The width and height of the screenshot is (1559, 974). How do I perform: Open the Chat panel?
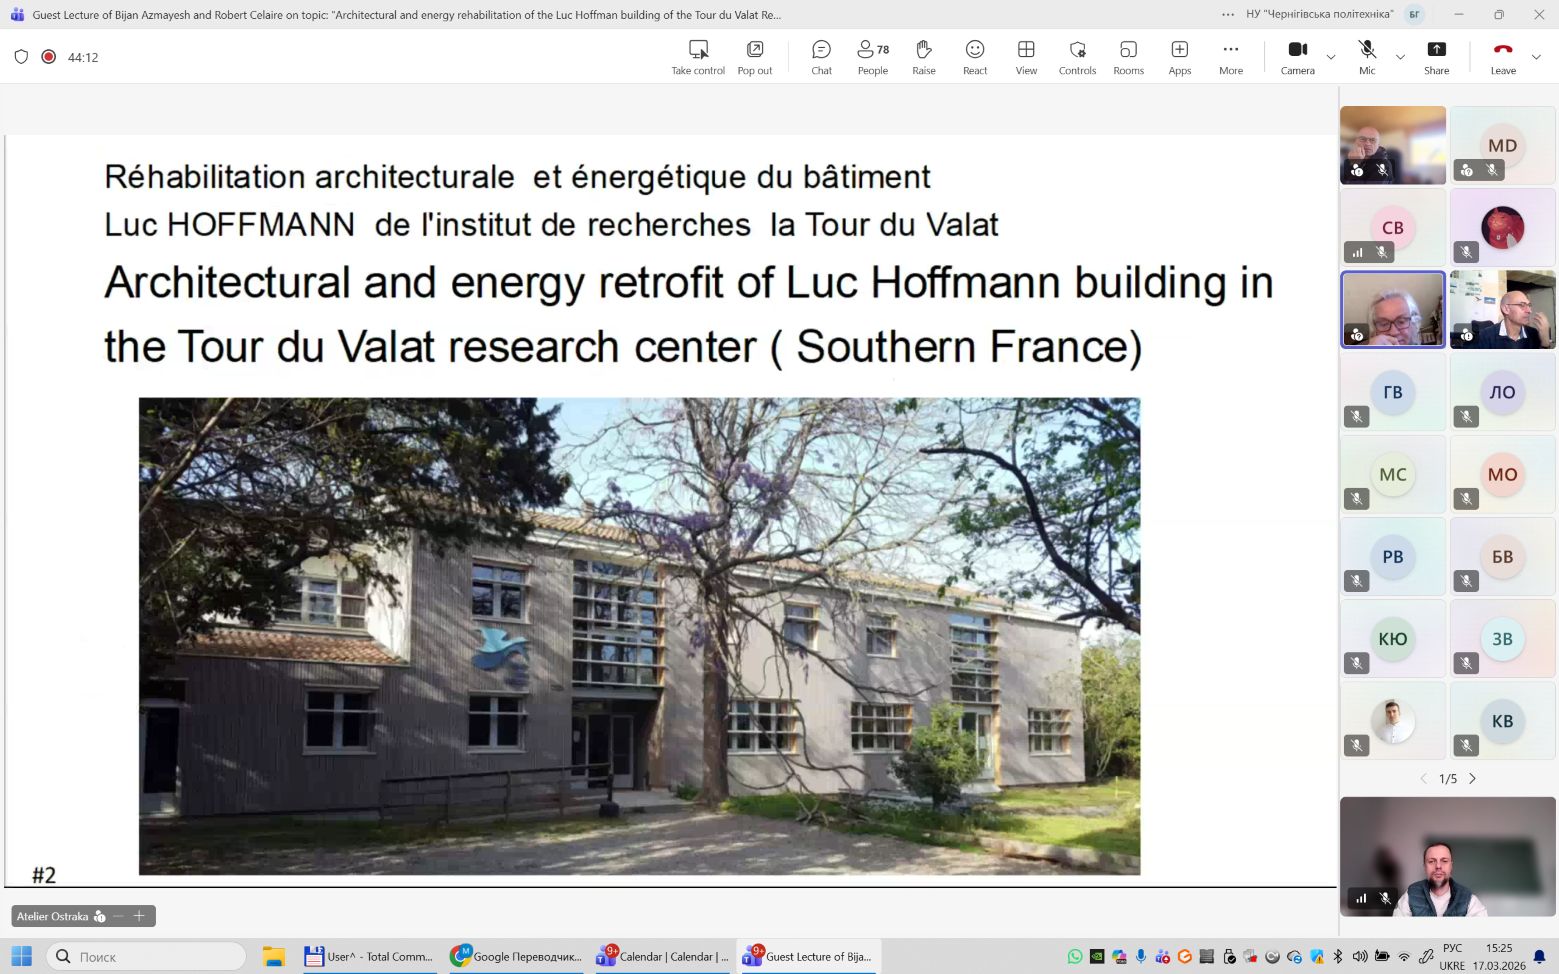[821, 57]
